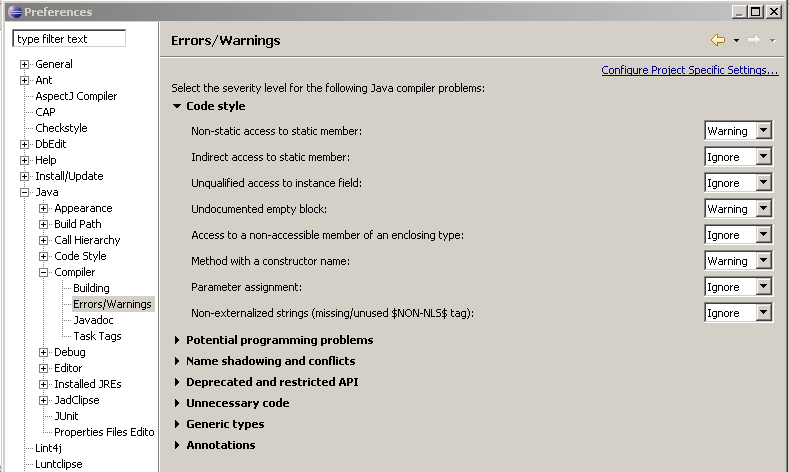
Task: Open the back history dropdown arrow
Action: point(736,41)
